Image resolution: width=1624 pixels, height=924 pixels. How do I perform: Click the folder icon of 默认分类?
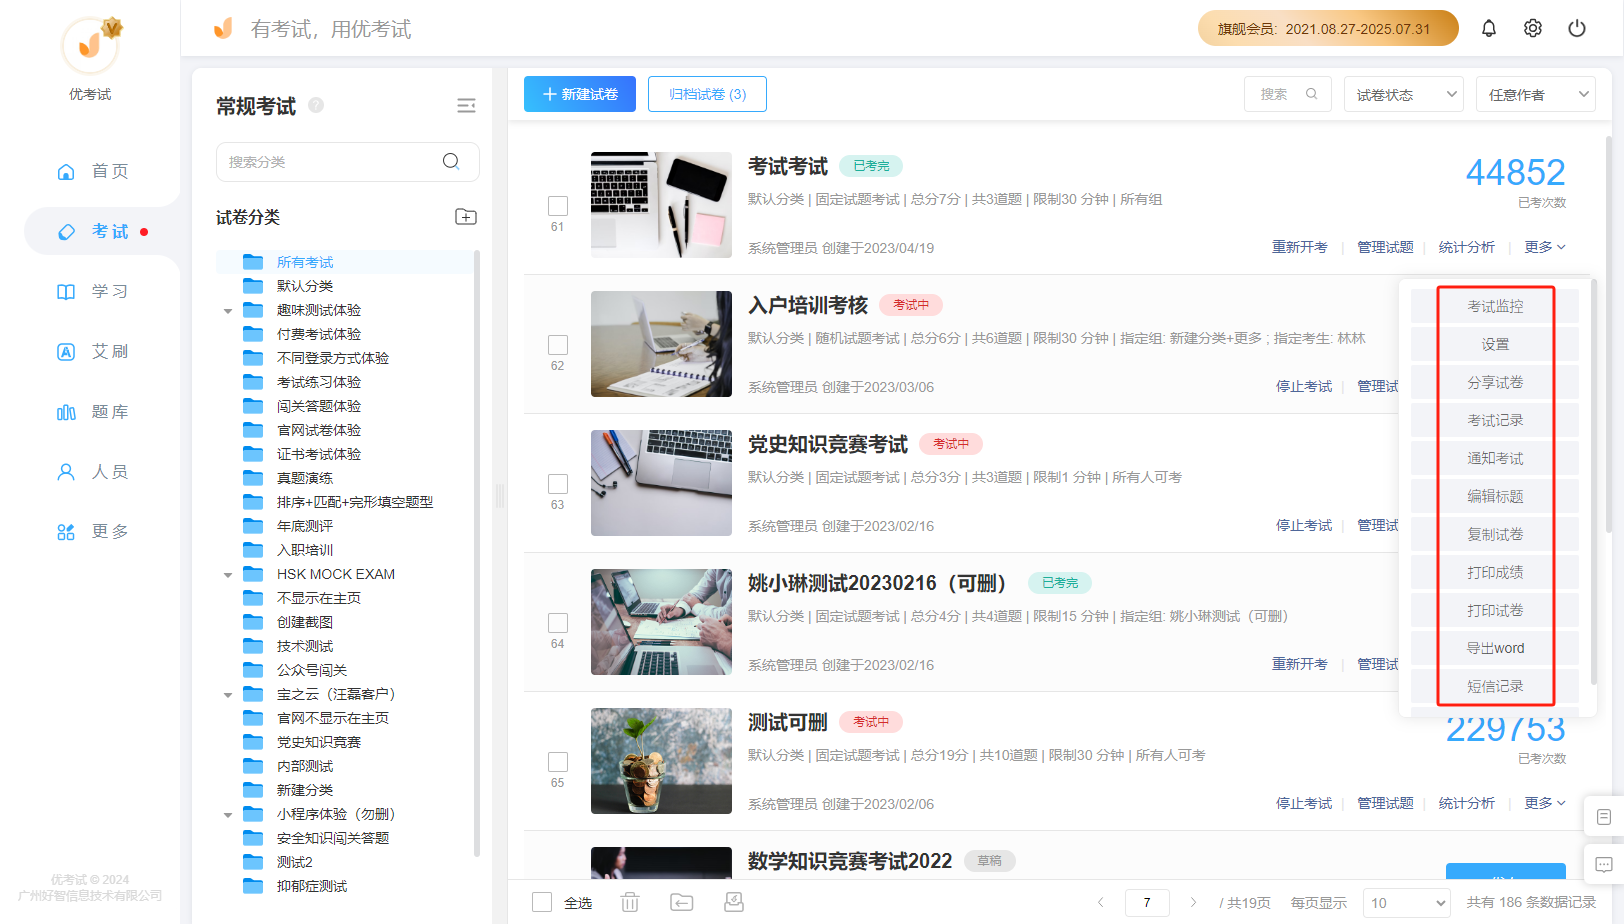253,286
